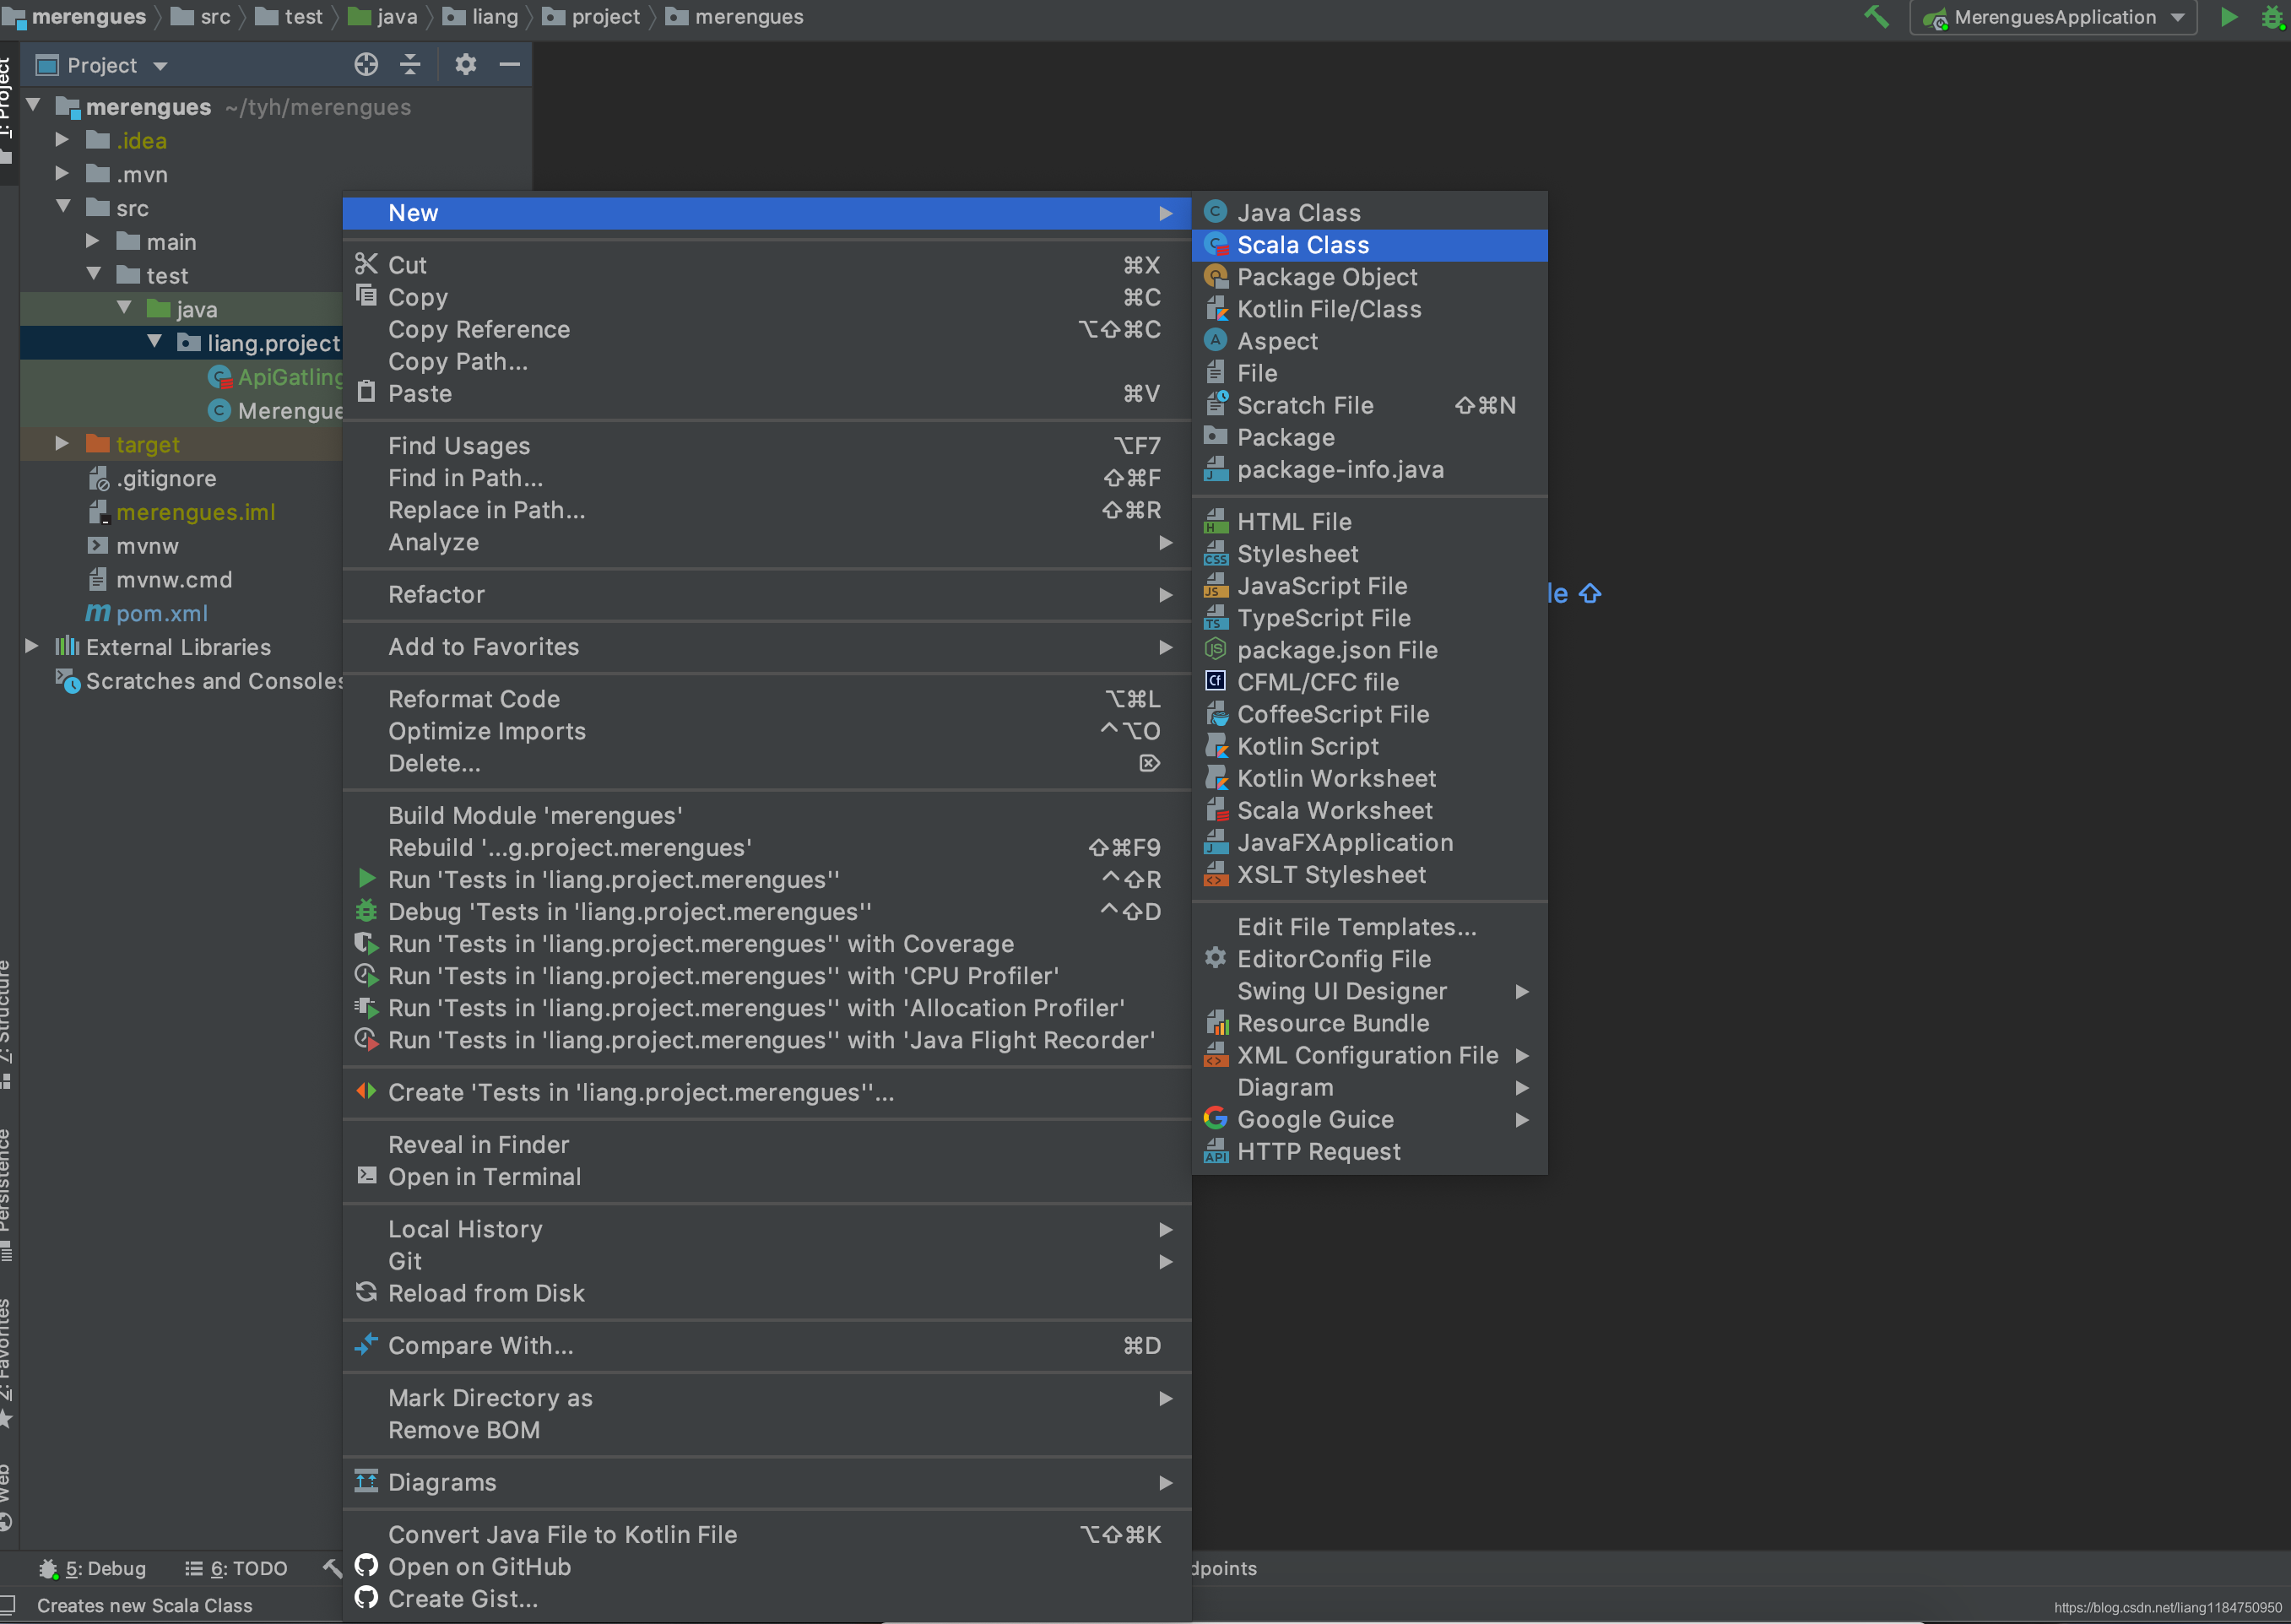The image size is (2291, 1624).
Task: Click Reformat Code in the context menu
Action: point(473,699)
